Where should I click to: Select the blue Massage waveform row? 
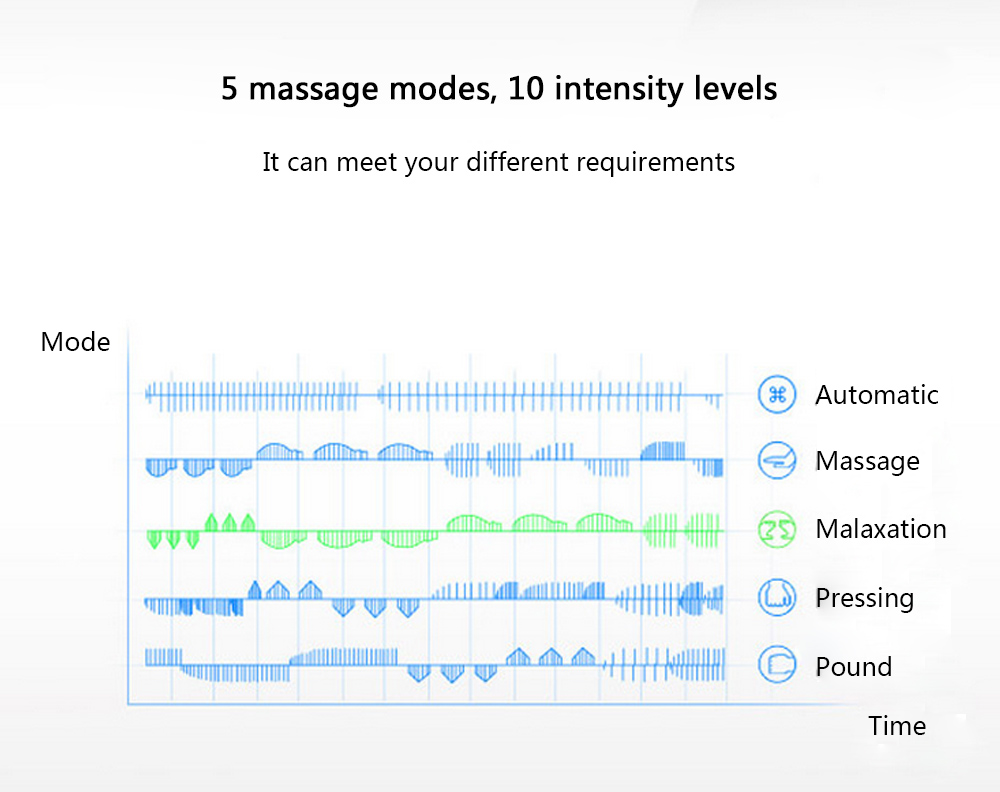pyautogui.click(x=432, y=459)
